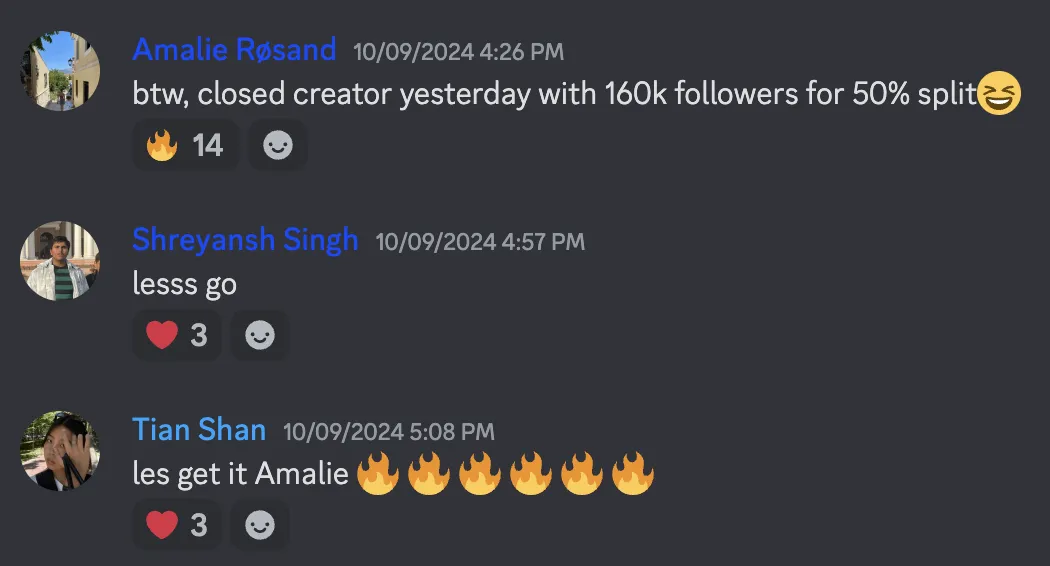Open Tian Shan's profile avatar

60,451
